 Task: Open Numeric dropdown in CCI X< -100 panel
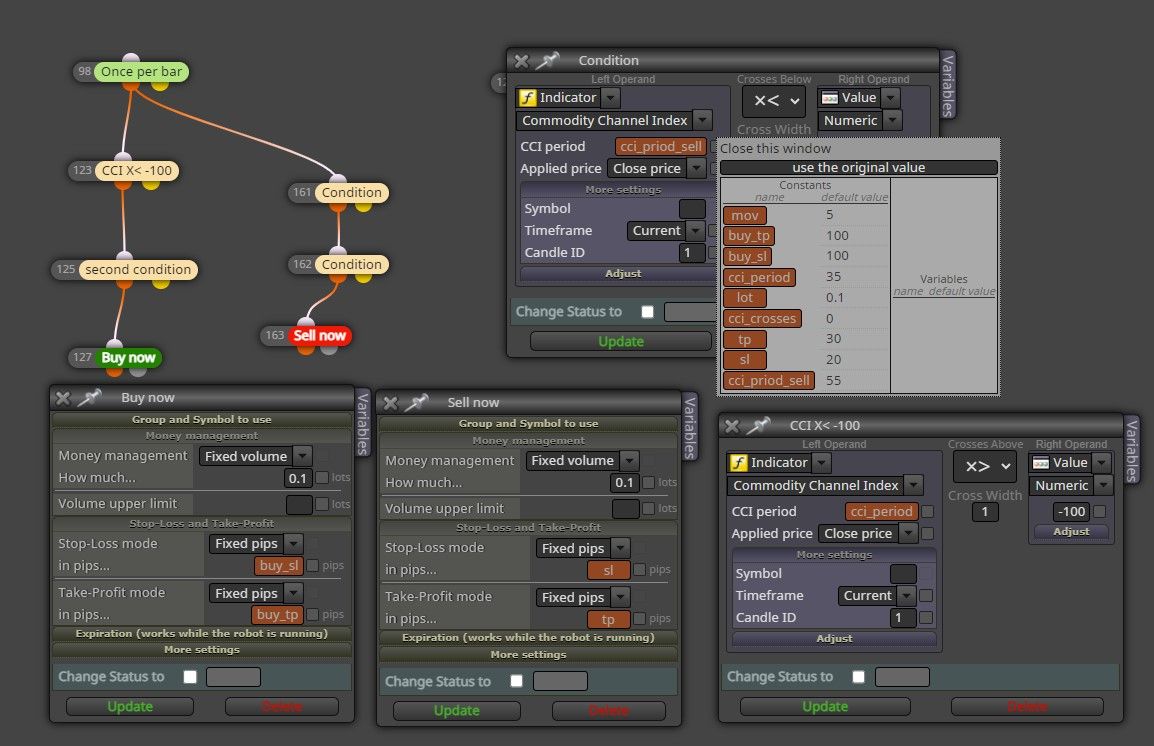(x=1070, y=486)
